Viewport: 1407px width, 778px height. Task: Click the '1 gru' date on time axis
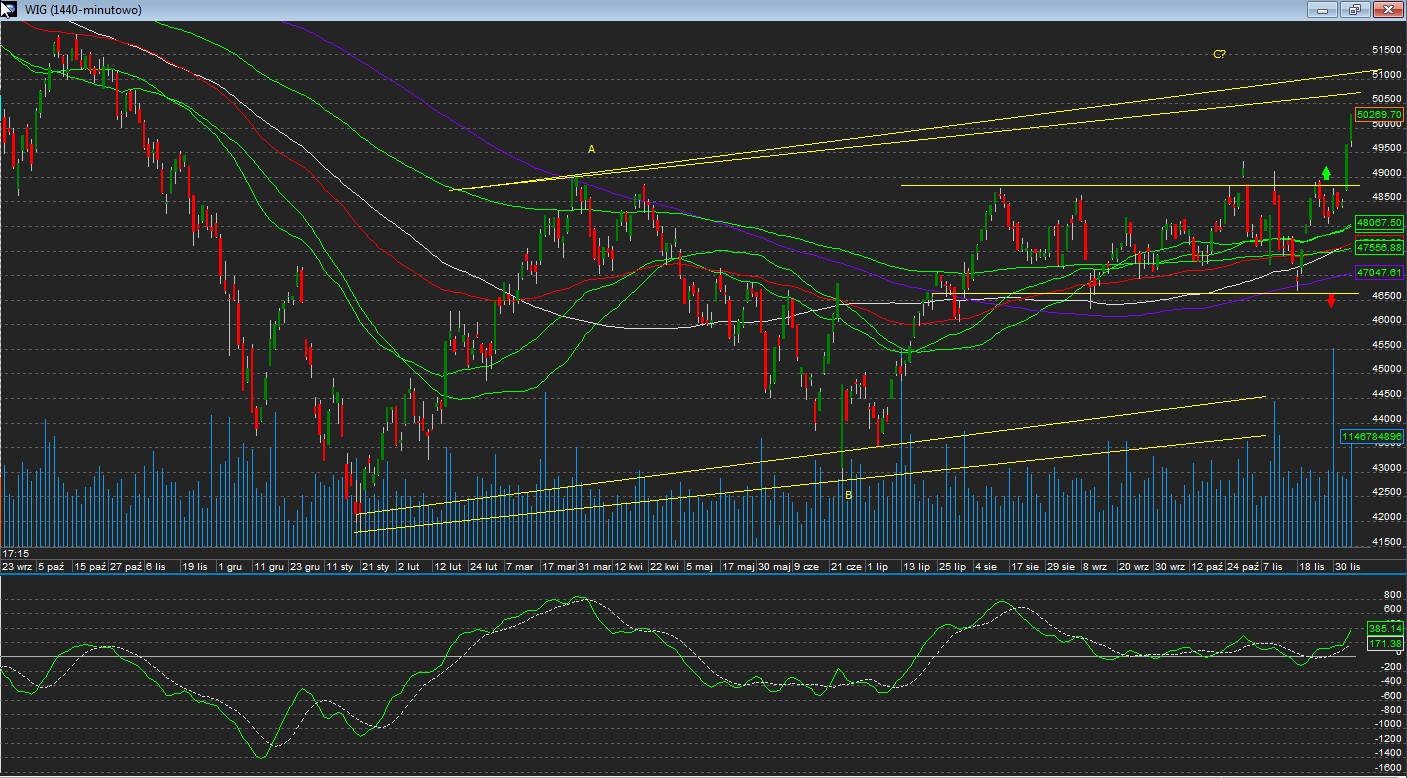[x=229, y=566]
